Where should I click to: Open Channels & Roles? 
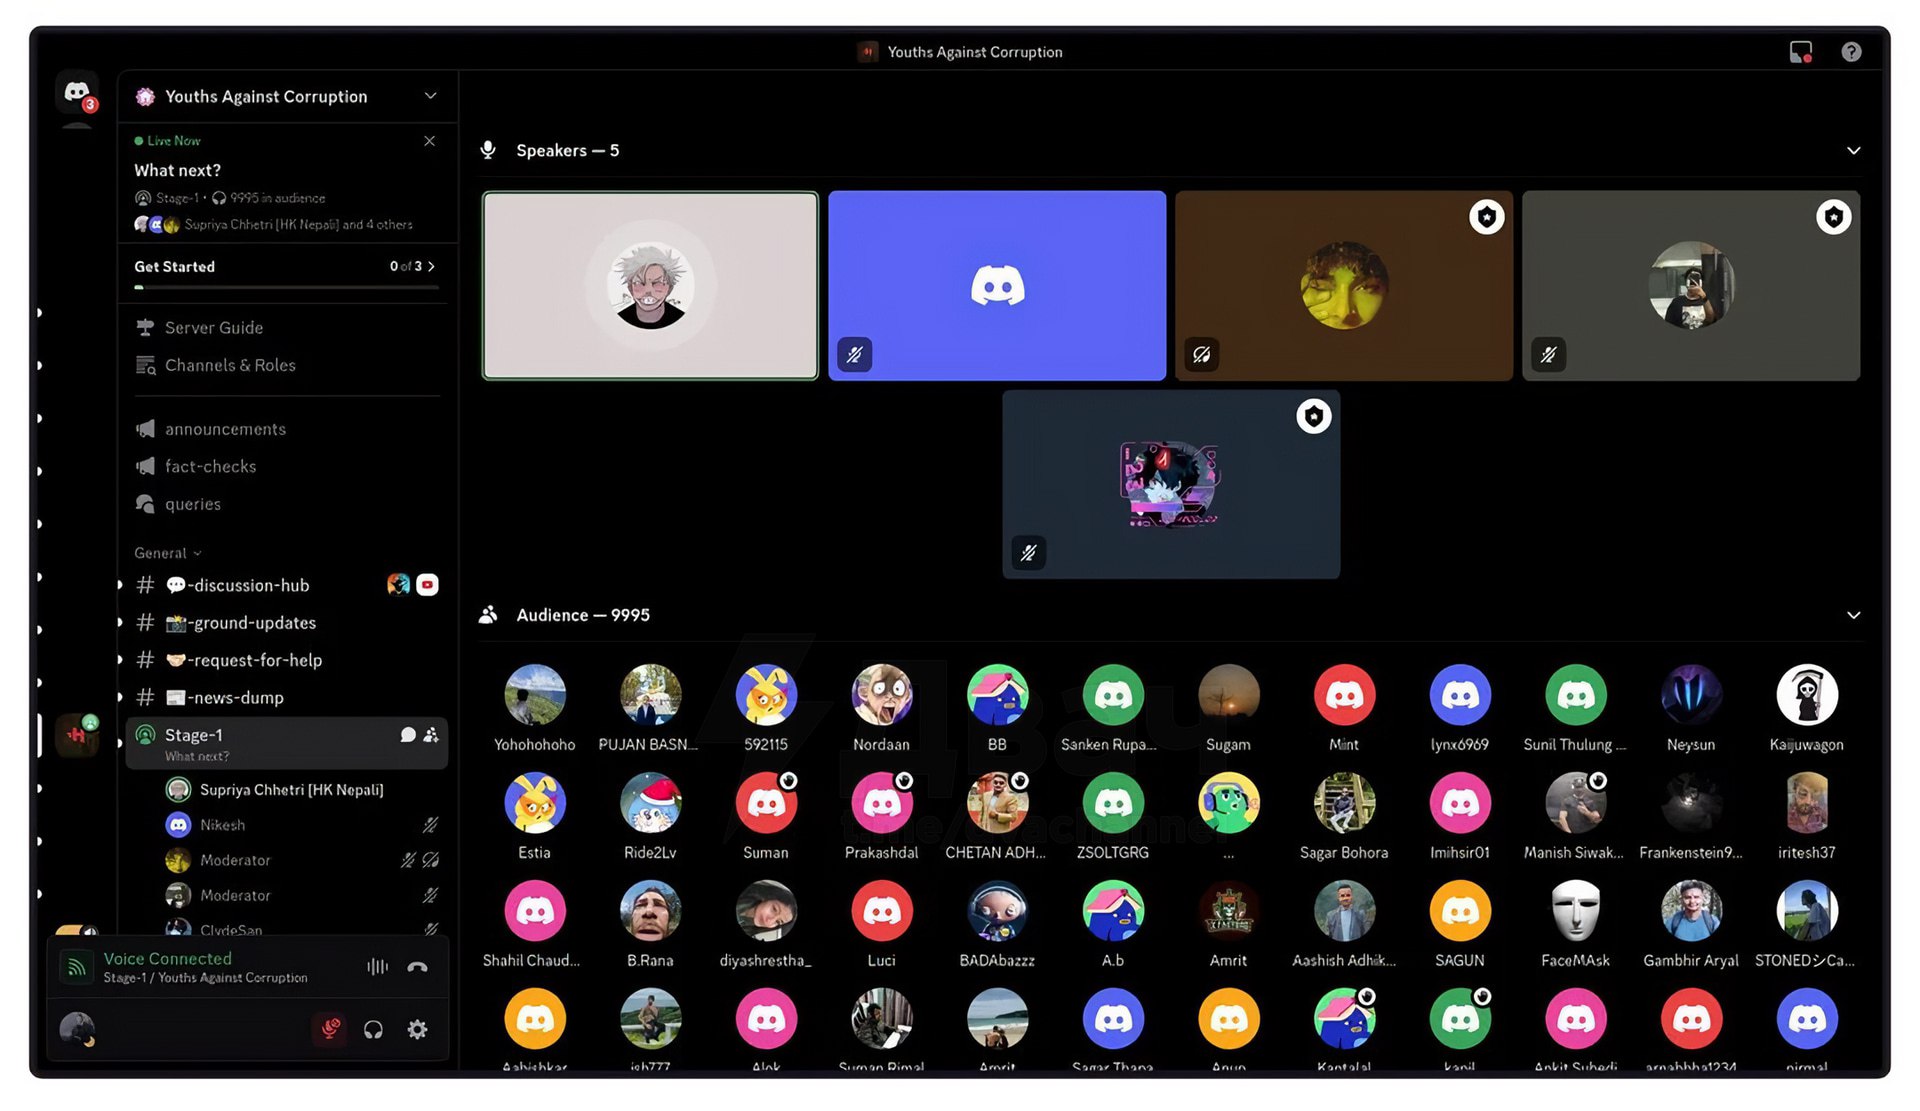coord(230,366)
